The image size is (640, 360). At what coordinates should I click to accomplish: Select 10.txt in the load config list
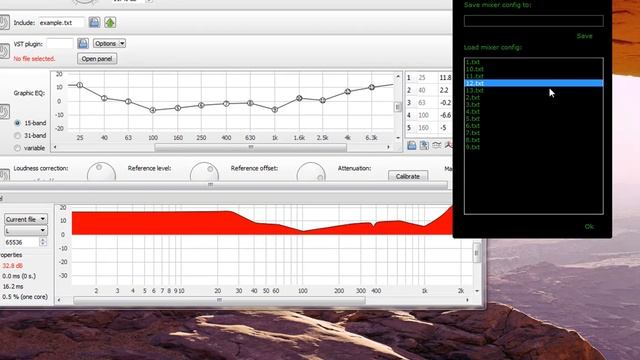pos(533,69)
